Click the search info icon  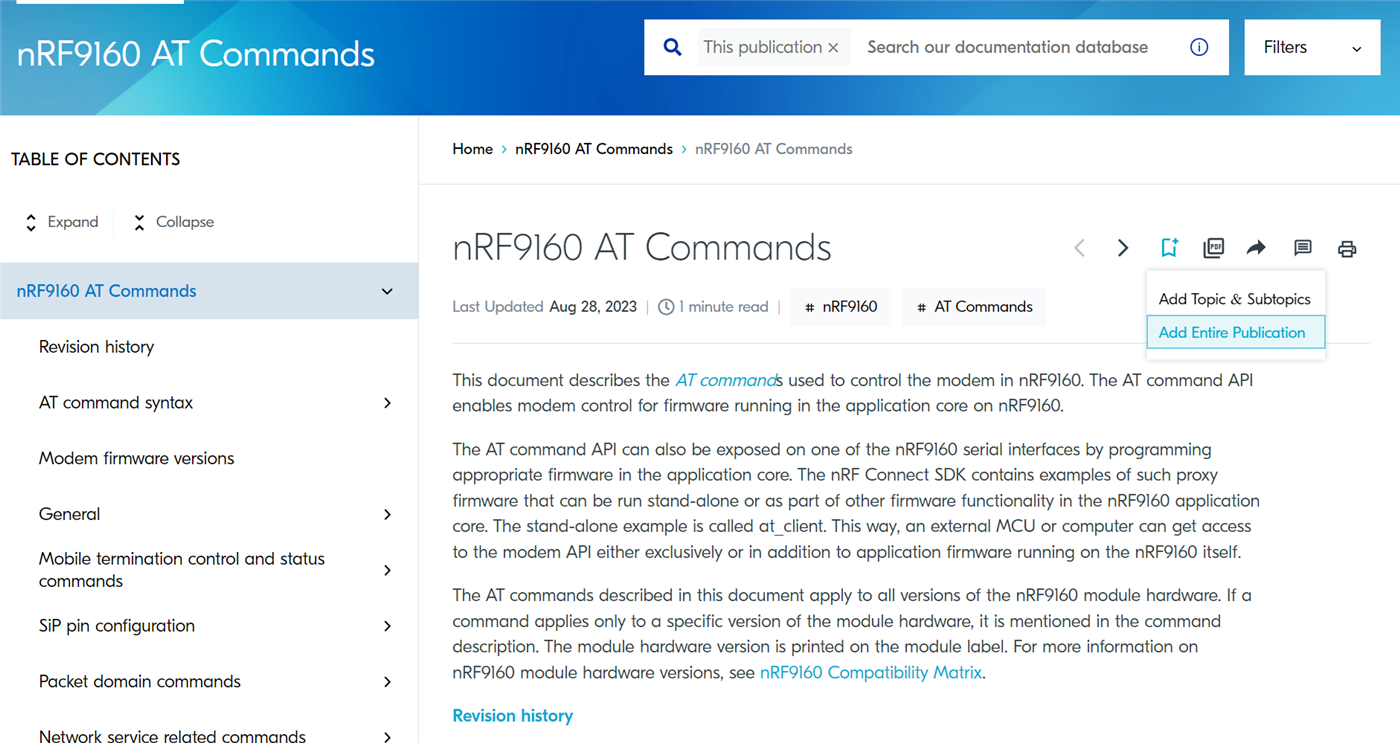pyautogui.click(x=1199, y=47)
